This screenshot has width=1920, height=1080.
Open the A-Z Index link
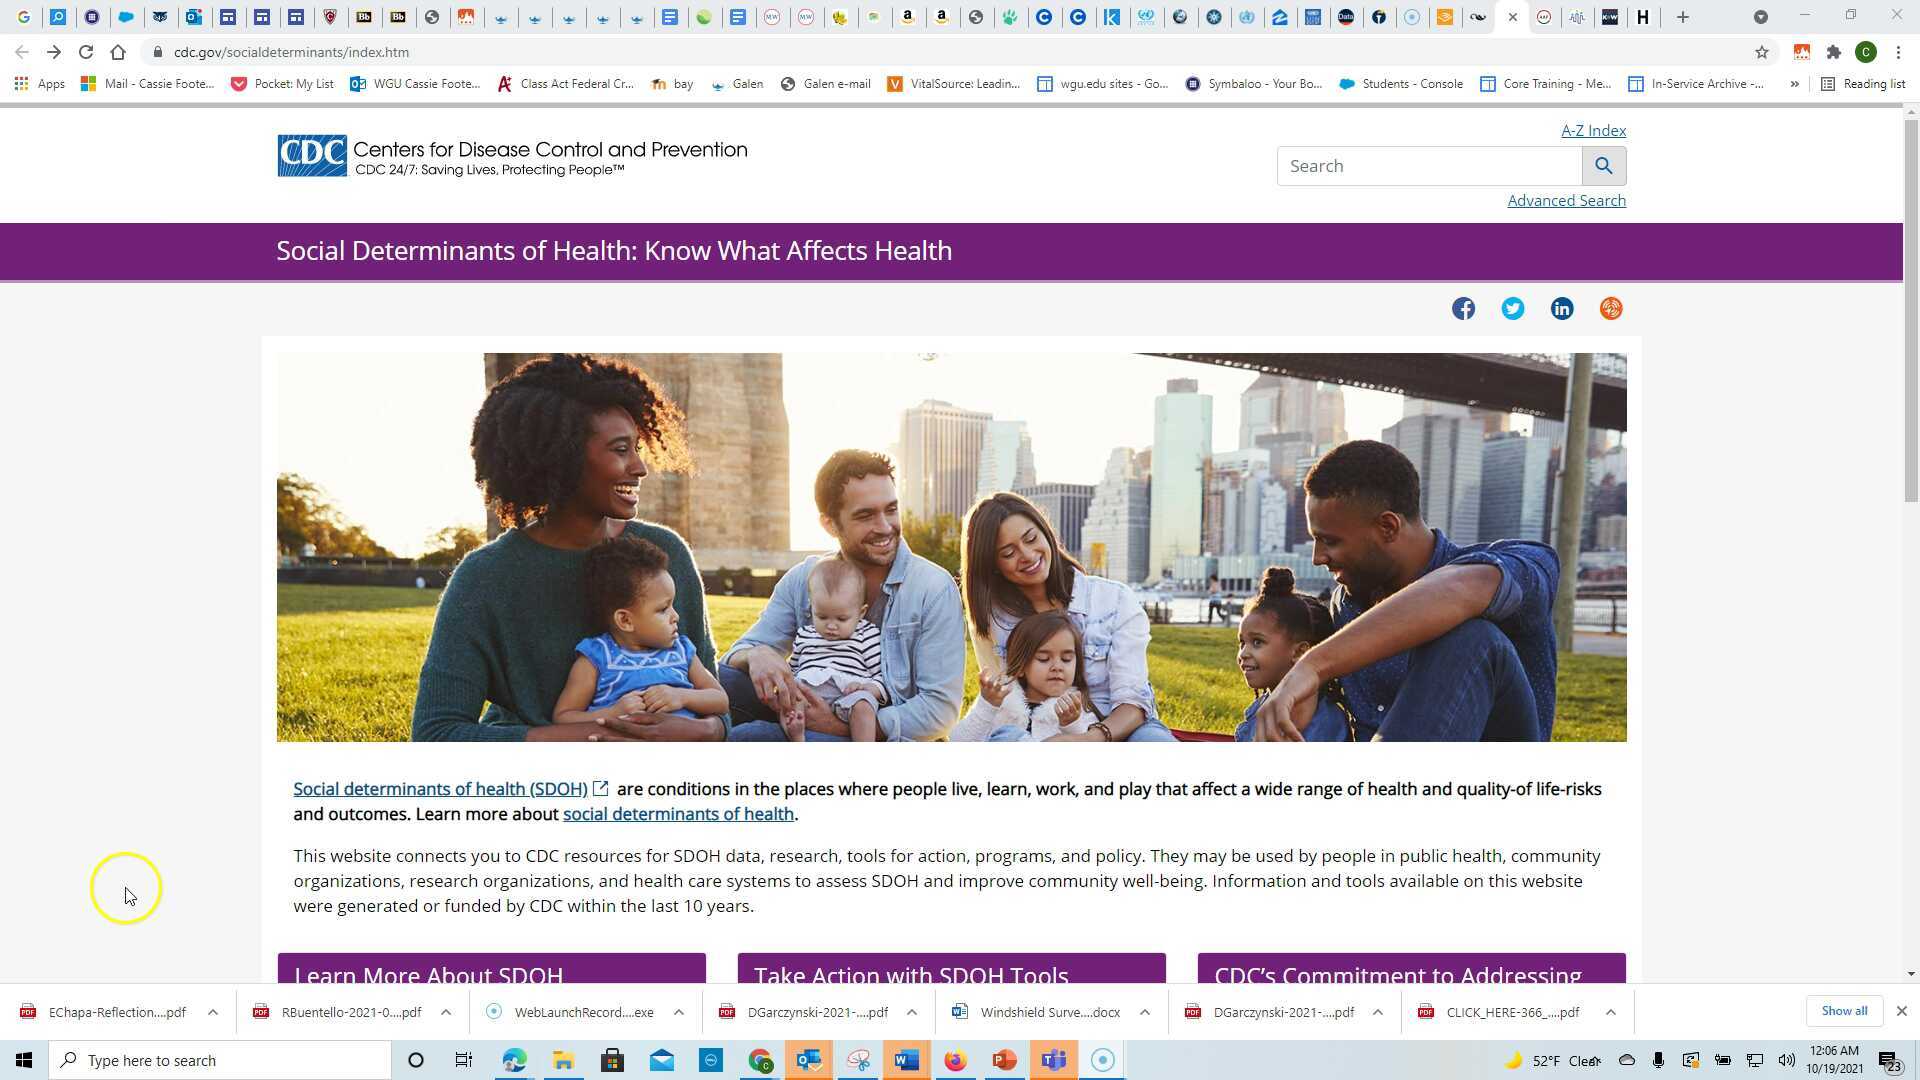point(1592,130)
